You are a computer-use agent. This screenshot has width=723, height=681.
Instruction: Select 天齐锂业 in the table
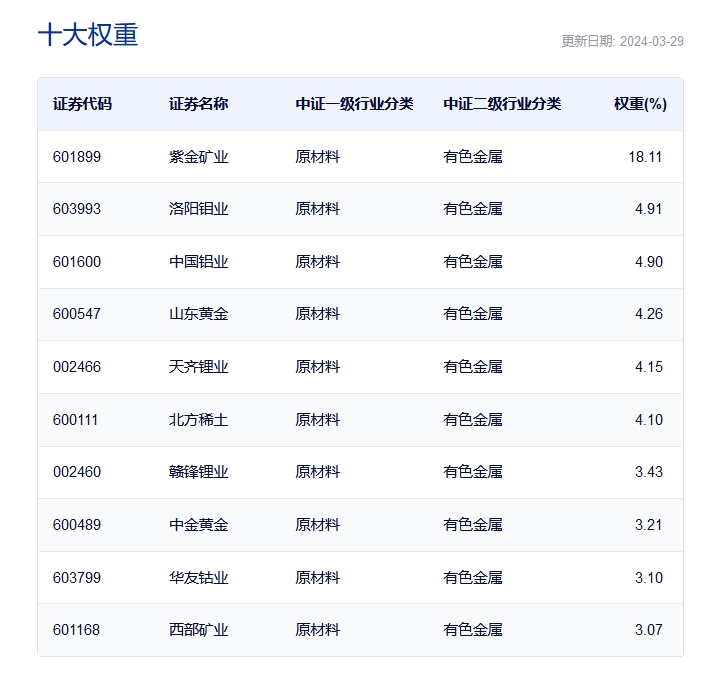click(198, 367)
